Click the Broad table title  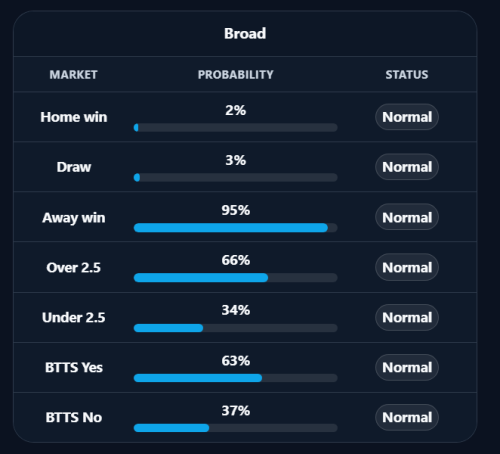coord(245,33)
